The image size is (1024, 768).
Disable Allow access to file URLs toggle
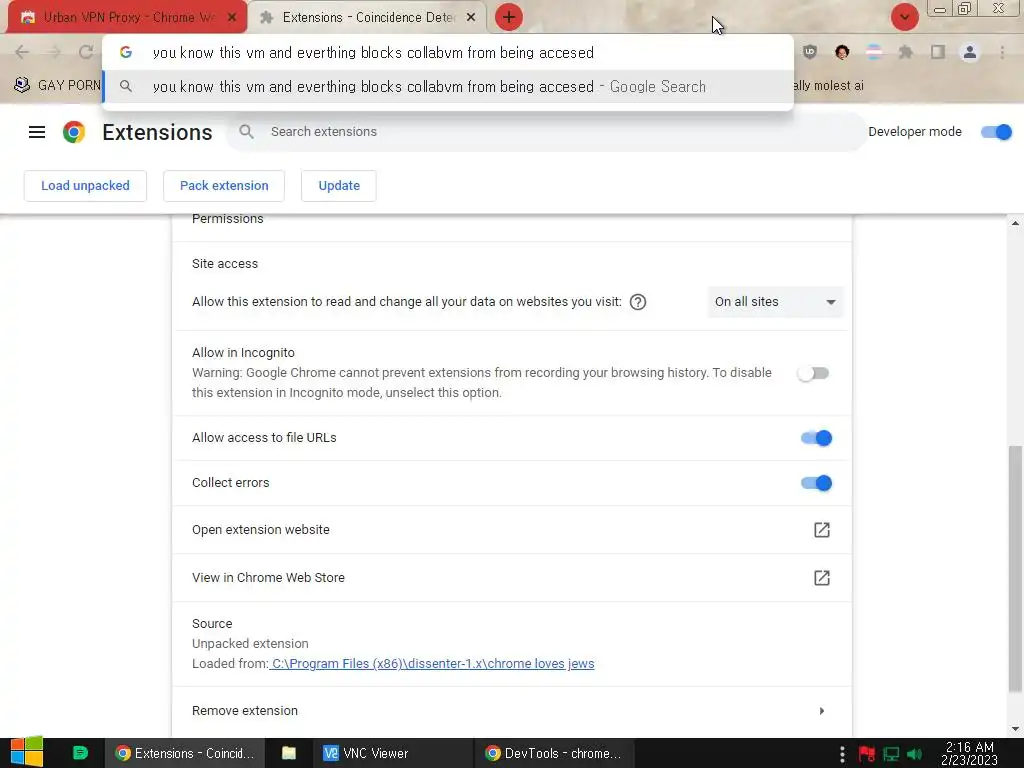coord(816,438)
